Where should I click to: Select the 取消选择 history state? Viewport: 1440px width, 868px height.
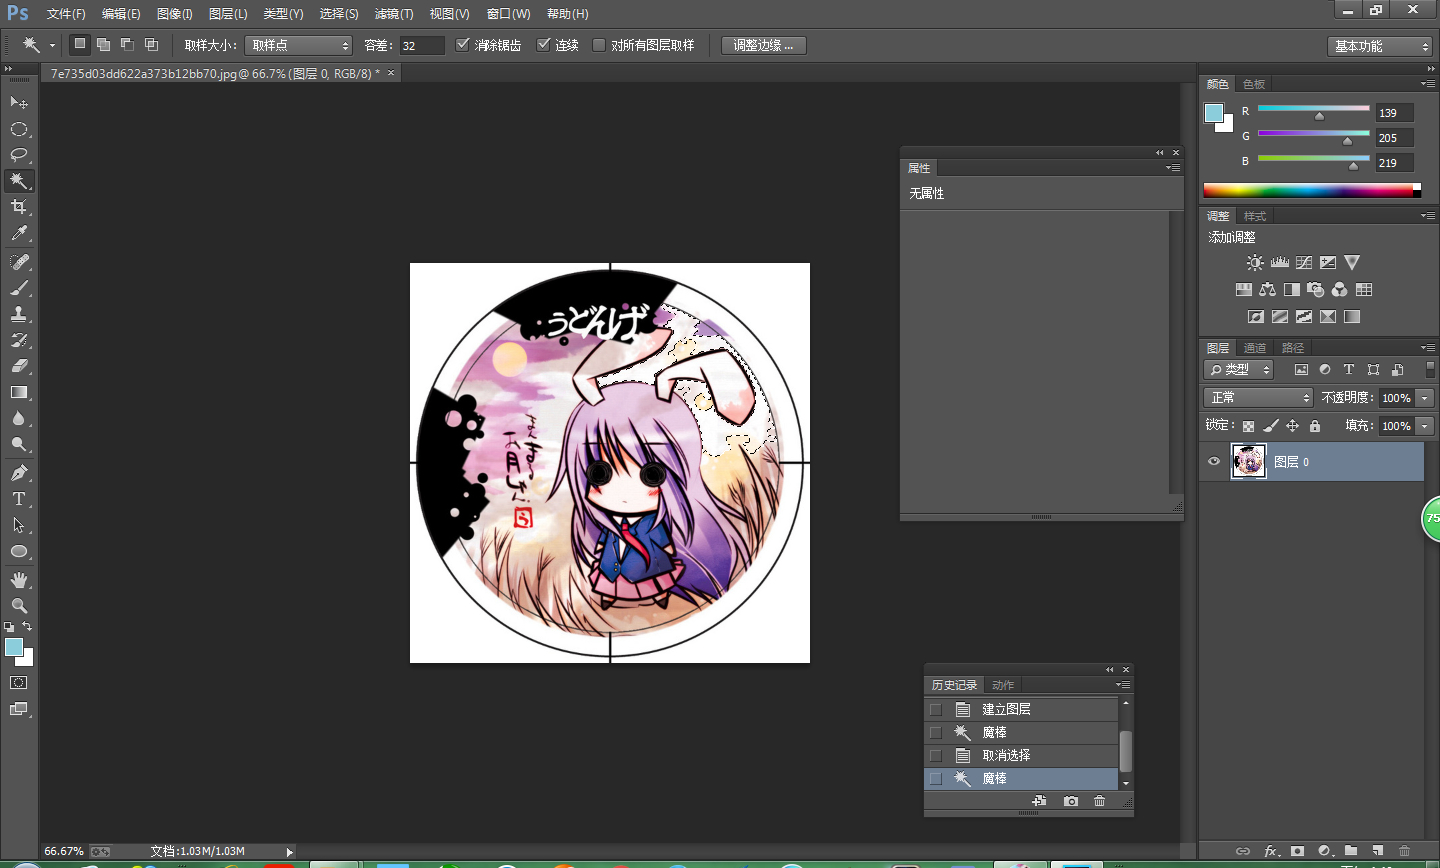click(x=1021, y=756)
